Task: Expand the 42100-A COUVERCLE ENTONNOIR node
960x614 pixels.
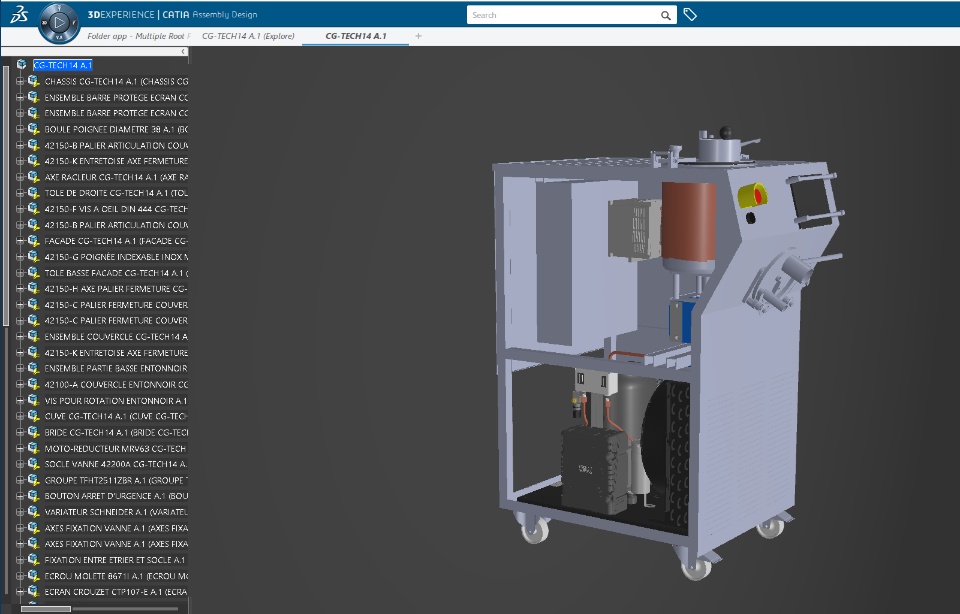Action: (20, 384)
